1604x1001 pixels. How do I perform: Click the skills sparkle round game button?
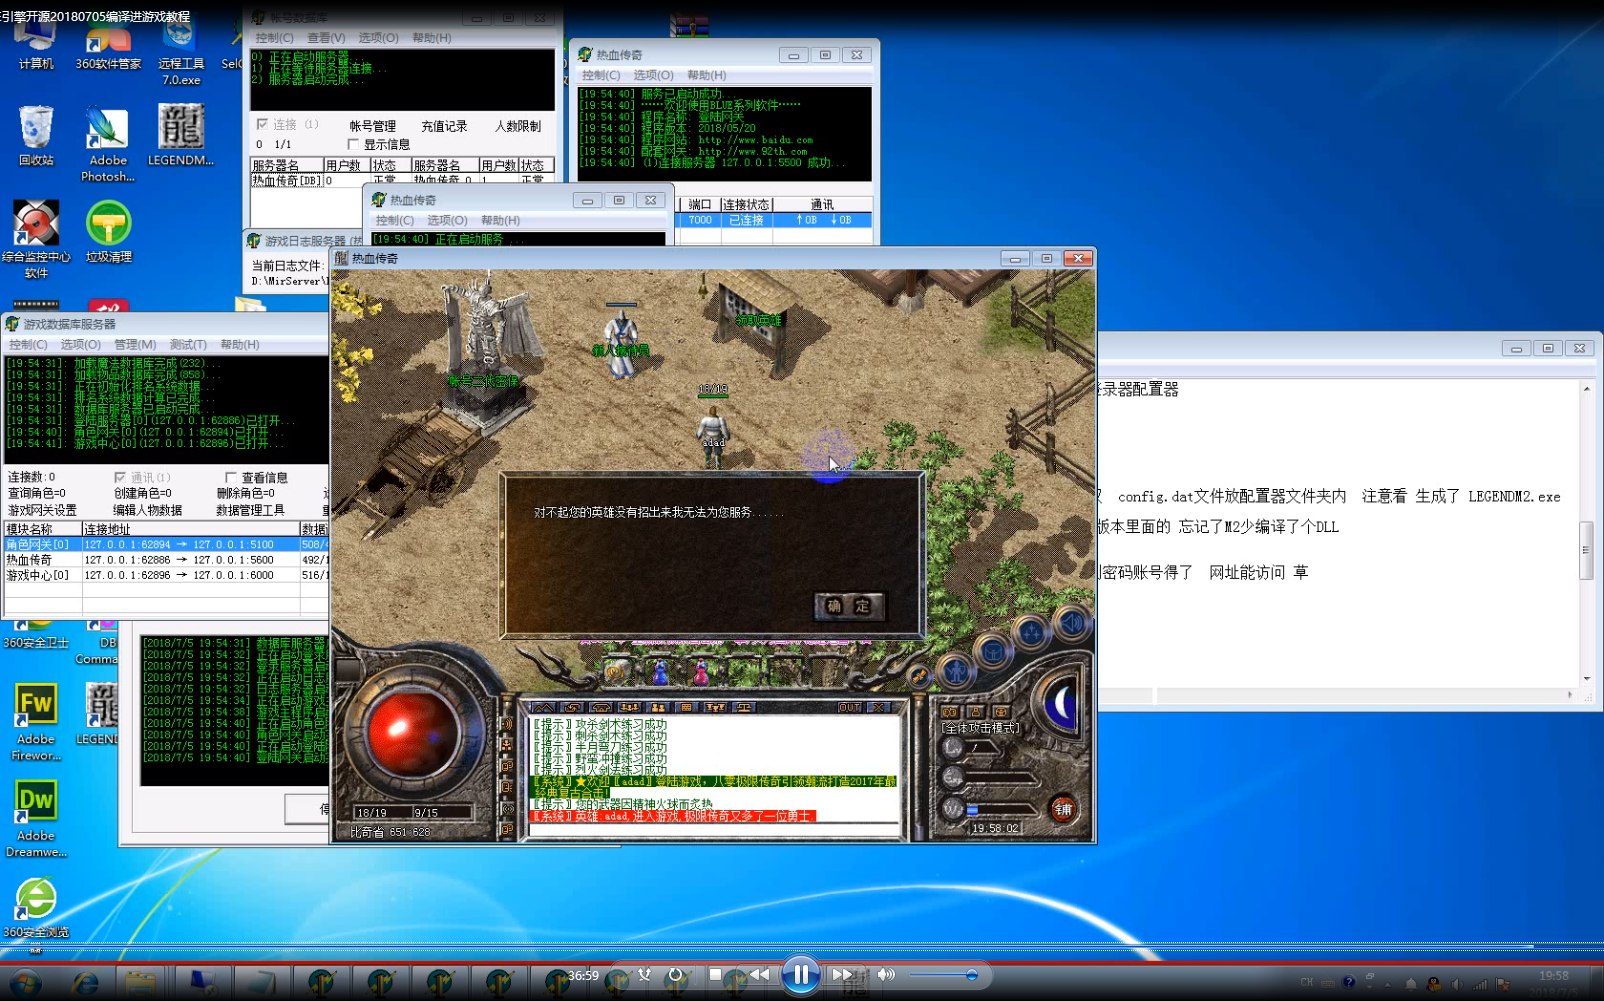tap(1030, 632)
